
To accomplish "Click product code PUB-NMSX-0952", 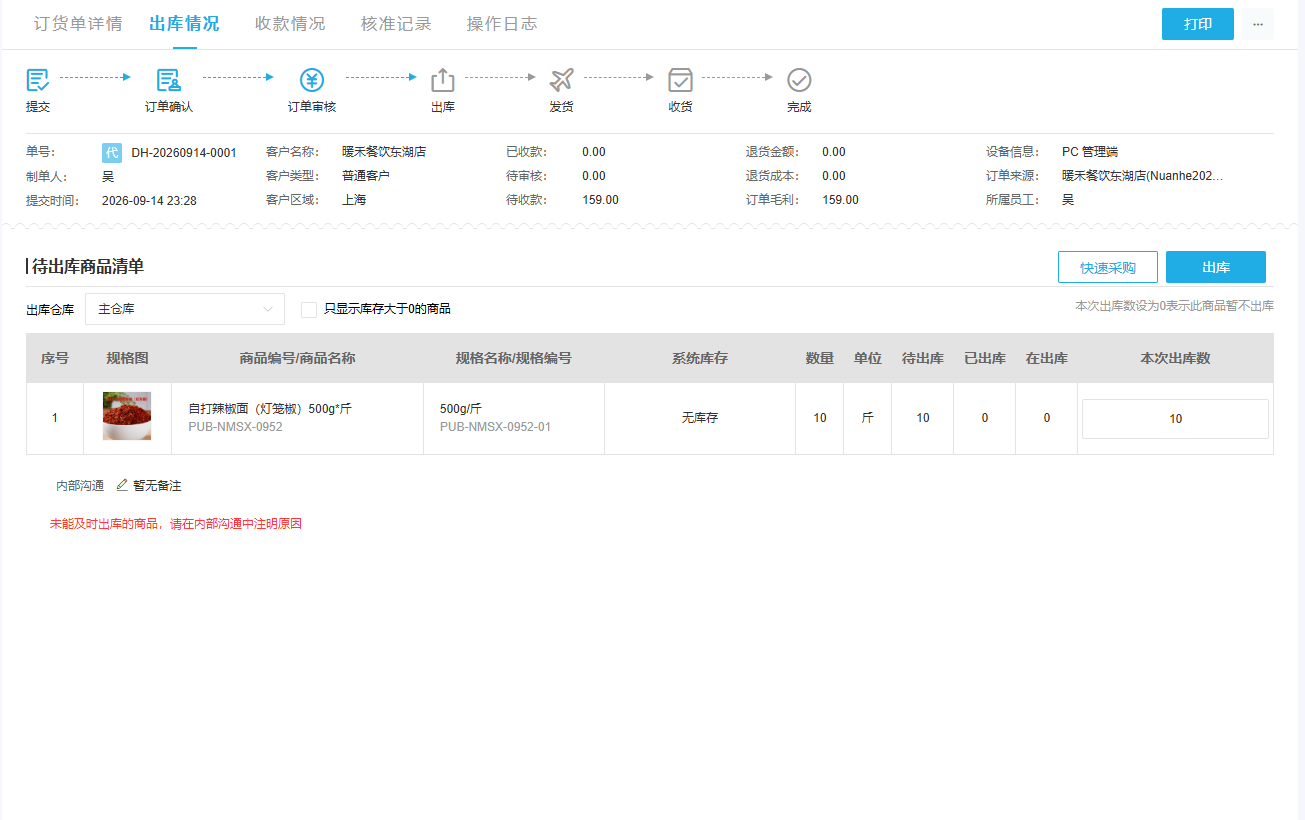I will coord(235,427).
